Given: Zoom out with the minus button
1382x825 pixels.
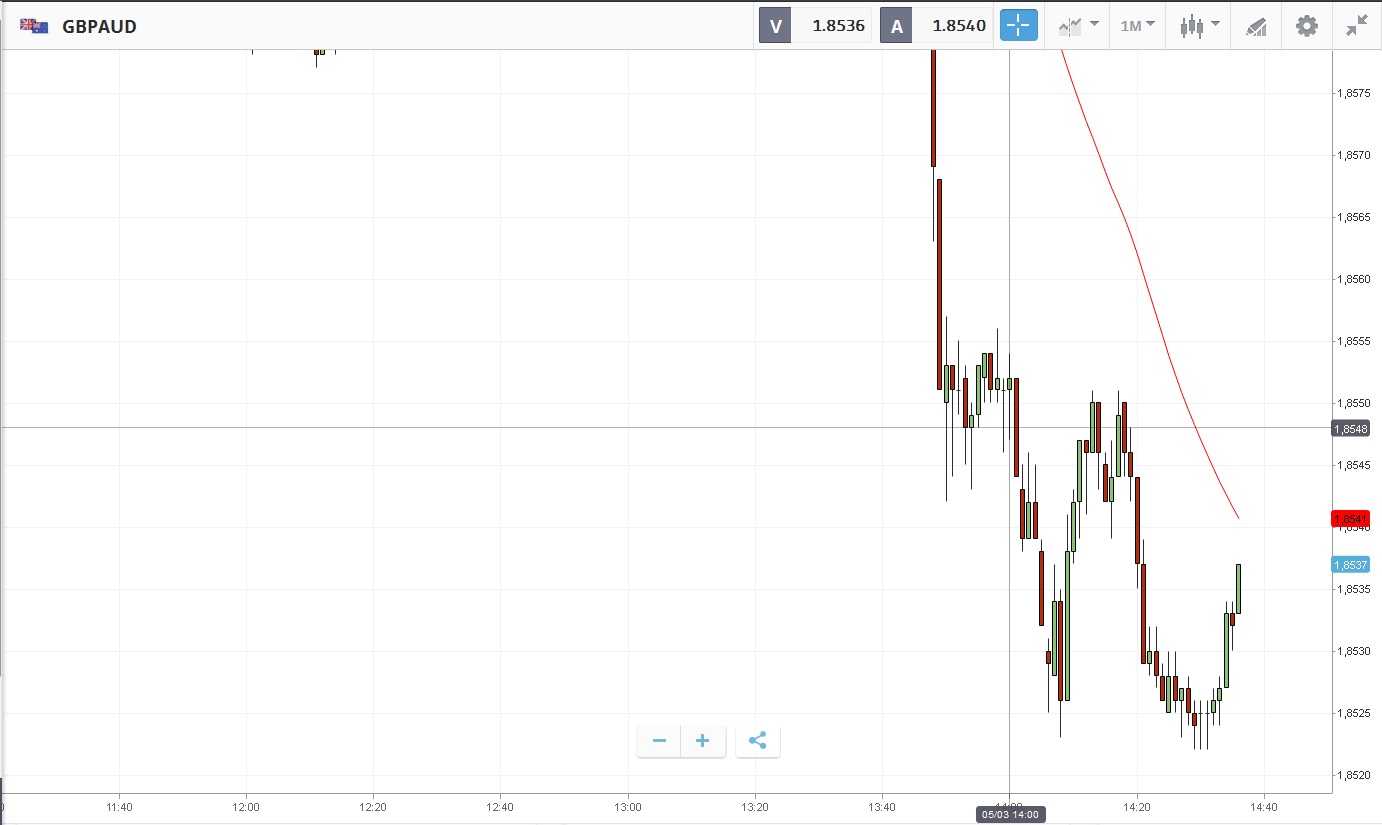Looking at the screenshot, I should tap(659, 741).
